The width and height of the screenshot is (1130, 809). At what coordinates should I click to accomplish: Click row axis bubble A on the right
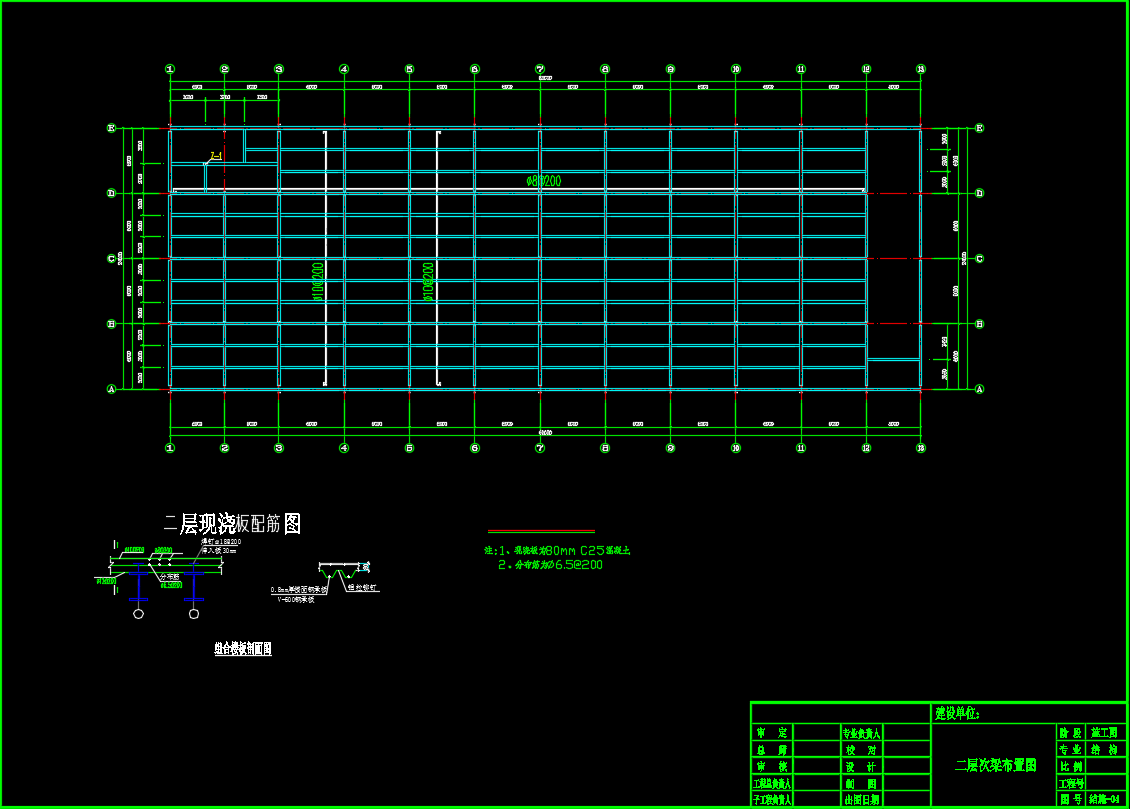(x=979, y=389)
